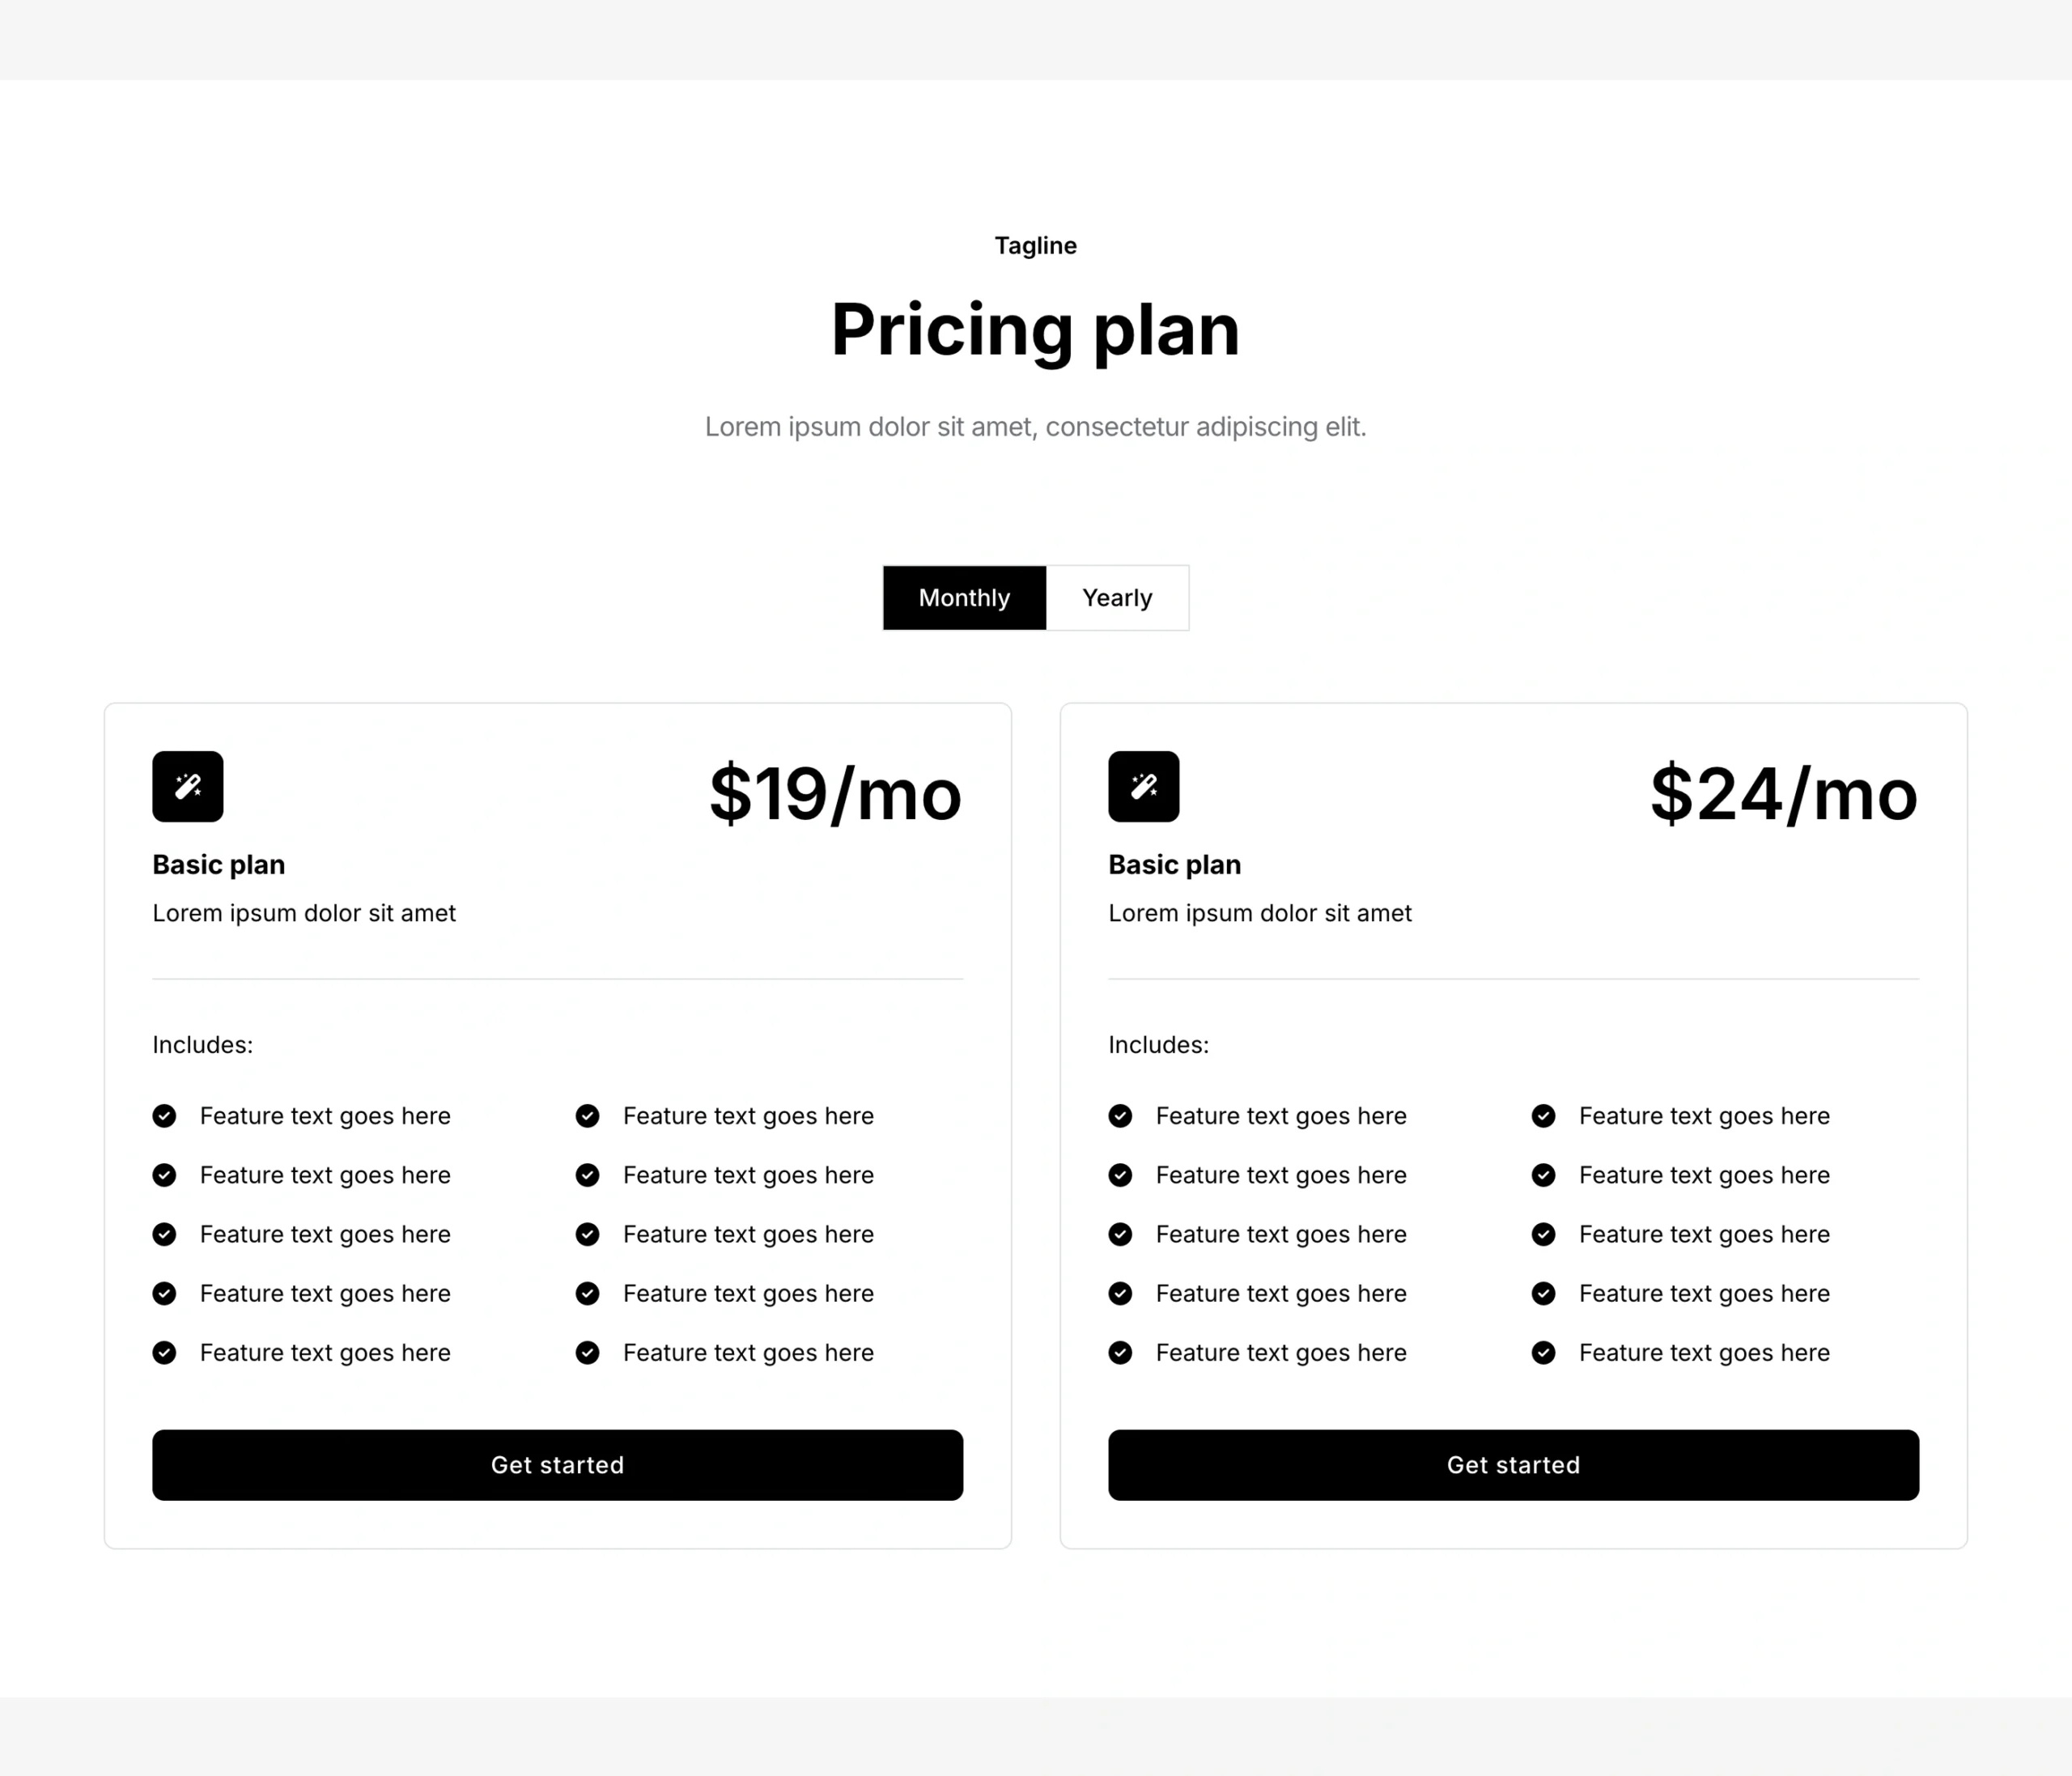Click the checkmark beside the third left-plan feature
This screenshot has width=2072, height=1776.
click(x=164, y=1234)
